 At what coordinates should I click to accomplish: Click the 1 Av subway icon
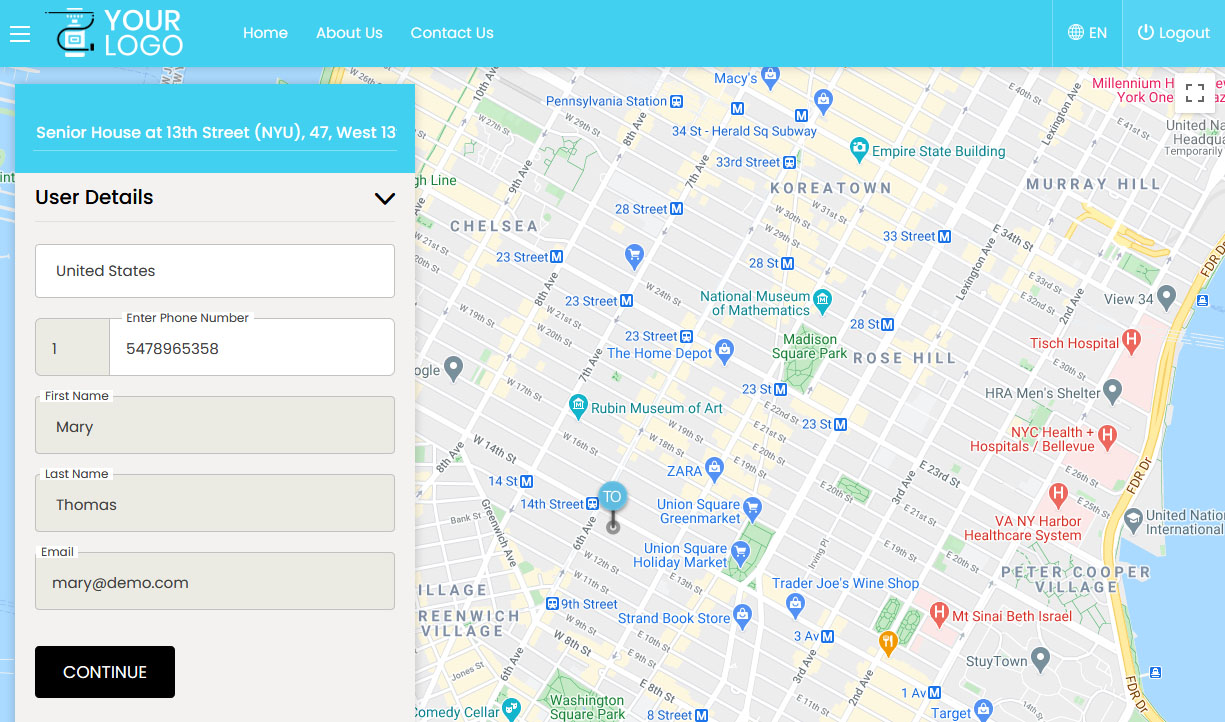(934, 692)
